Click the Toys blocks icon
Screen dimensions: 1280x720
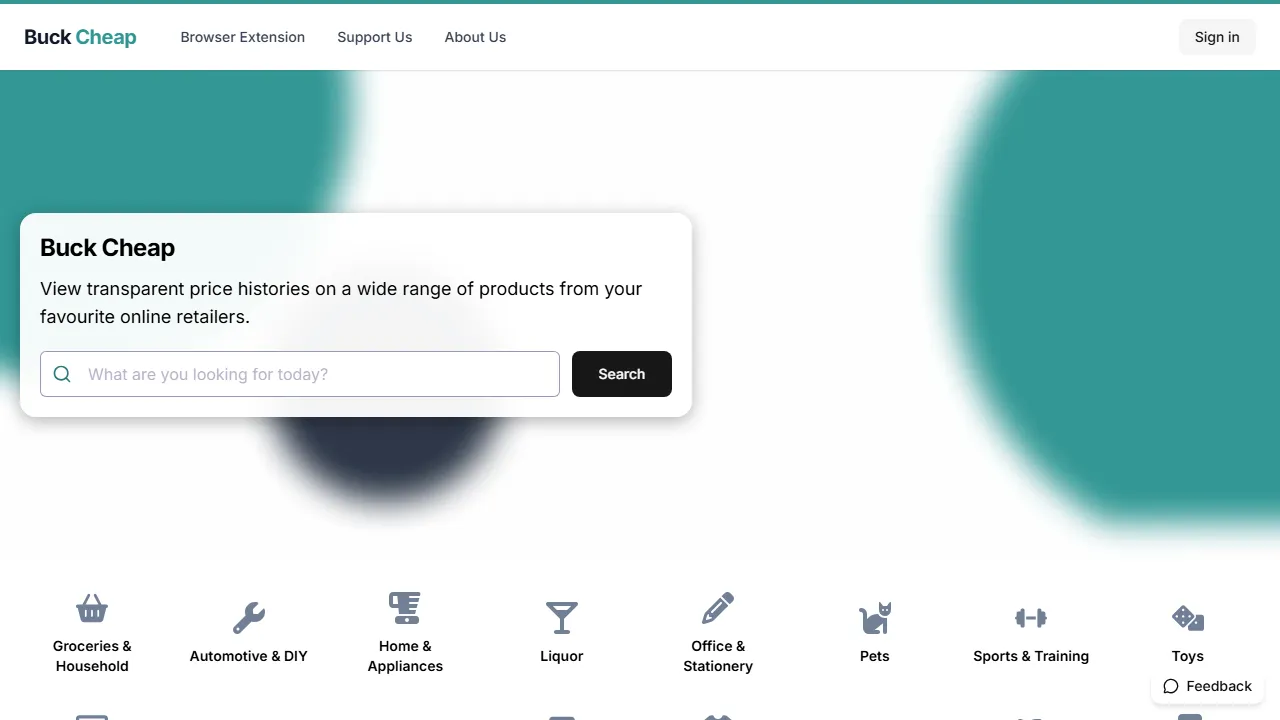click(1187, 617)
